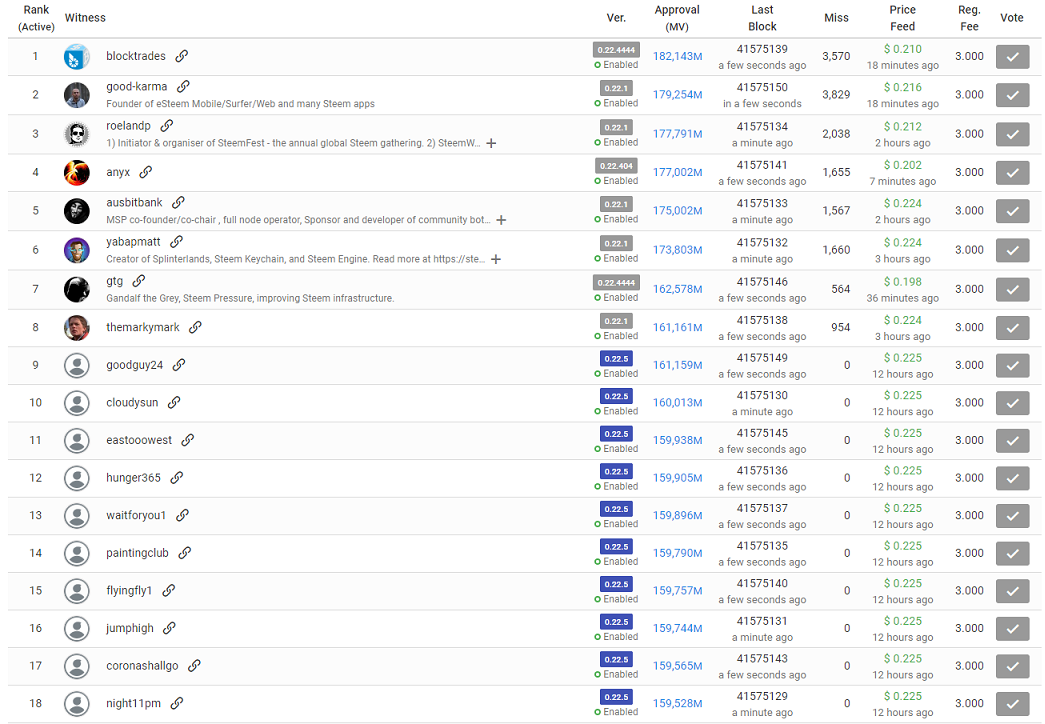Open the link icon beside themarkymark

(x=195, y=327)
